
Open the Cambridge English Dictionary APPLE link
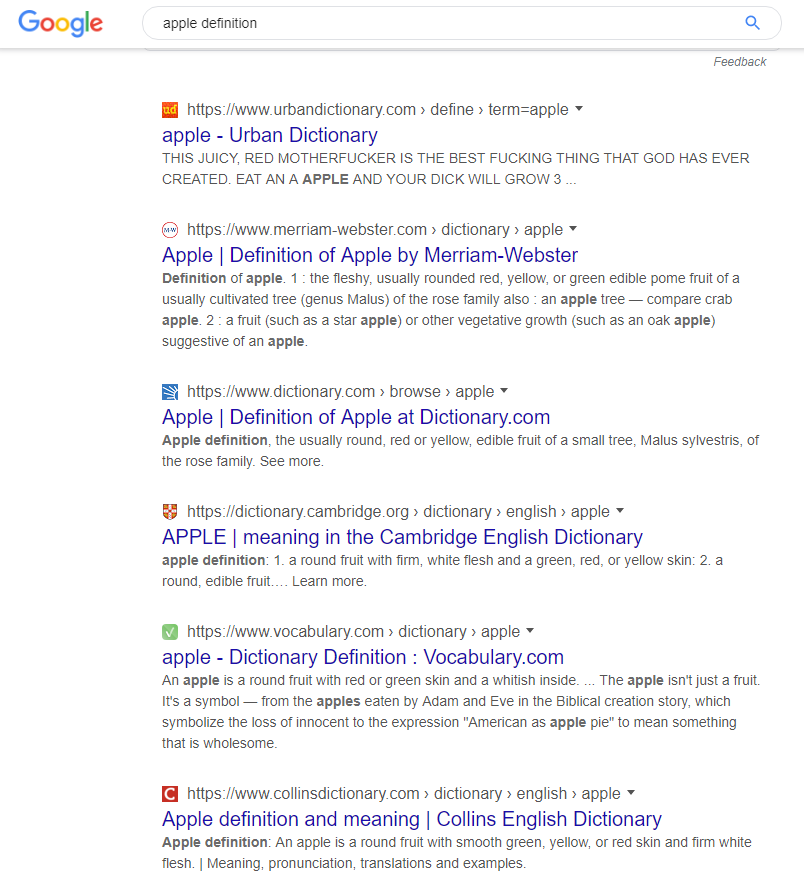coord(402,537)
